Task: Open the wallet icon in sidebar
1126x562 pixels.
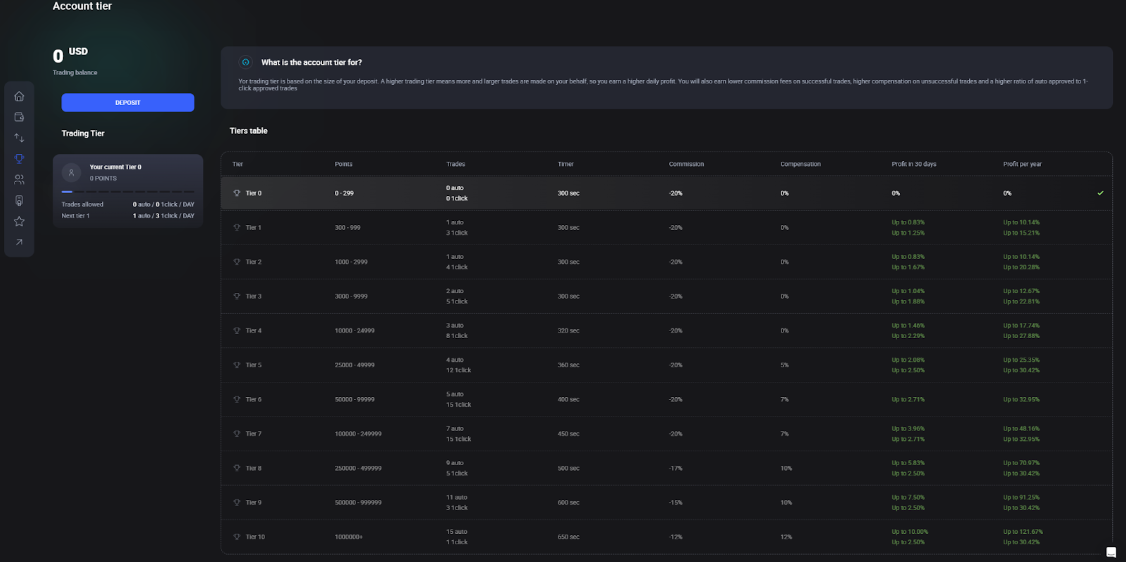Action: pyautogui.click(x=19, y=117)
